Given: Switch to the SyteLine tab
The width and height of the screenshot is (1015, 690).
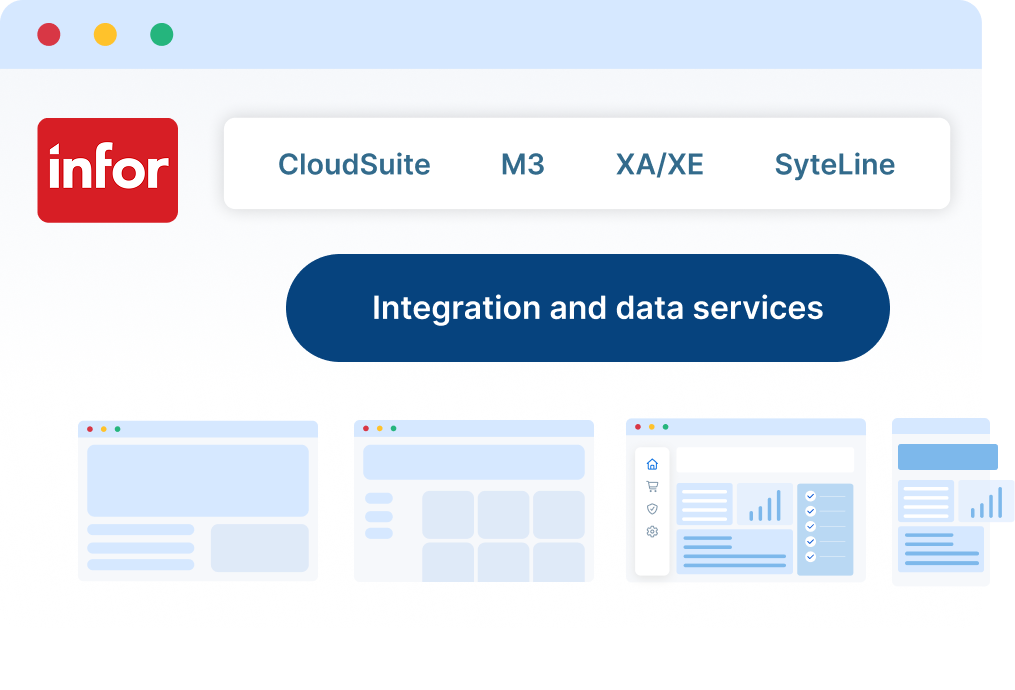Looking at the screenshot, I should pos(834,164).
